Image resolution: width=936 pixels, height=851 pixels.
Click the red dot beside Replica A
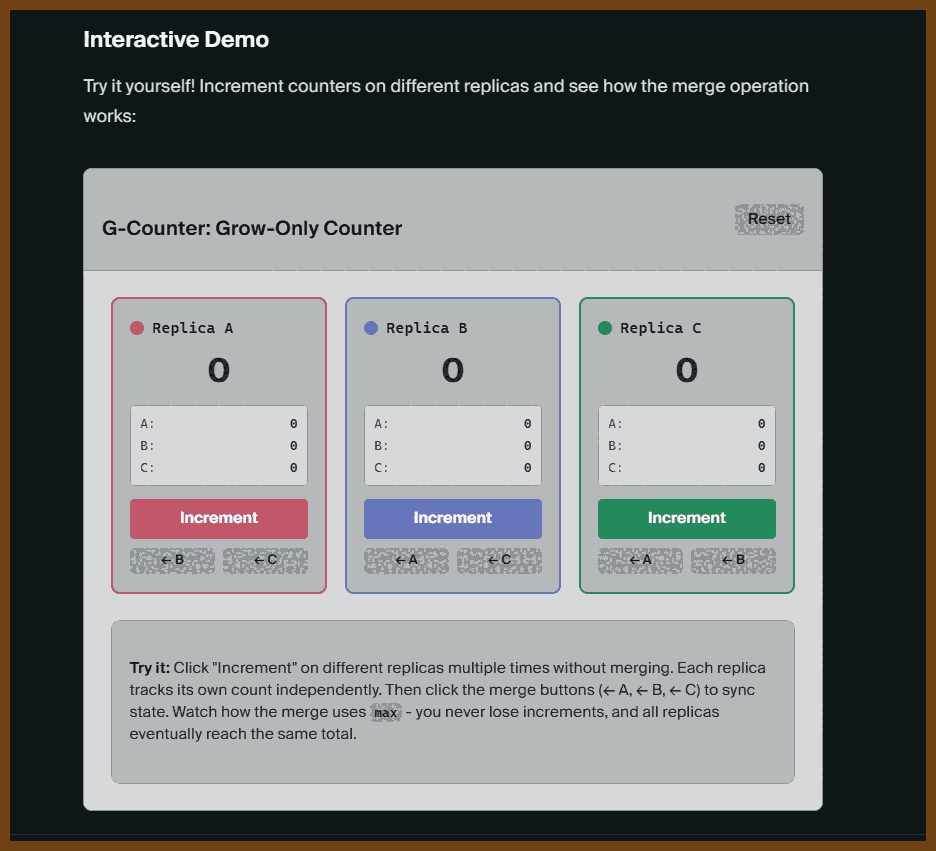(137, 328)
